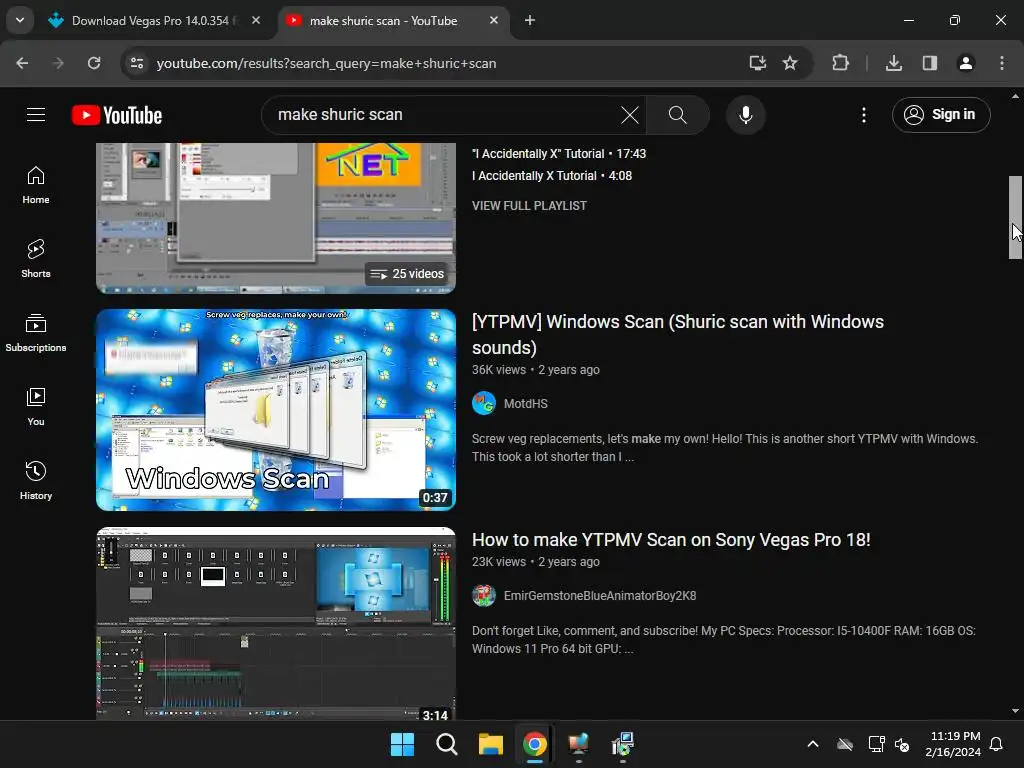This screenshot has width=1024, height=768.
Task: Click the scrollbar down arrow
Action: pos(1015,711)
